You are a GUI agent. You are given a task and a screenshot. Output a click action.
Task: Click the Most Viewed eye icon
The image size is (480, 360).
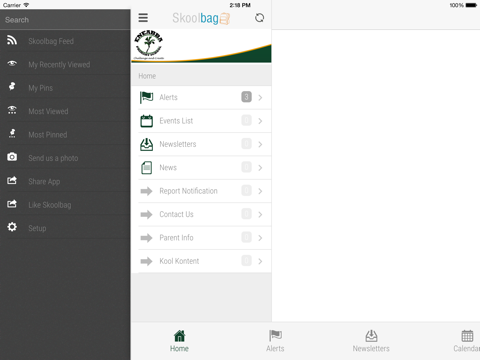[x=12, y=110]
